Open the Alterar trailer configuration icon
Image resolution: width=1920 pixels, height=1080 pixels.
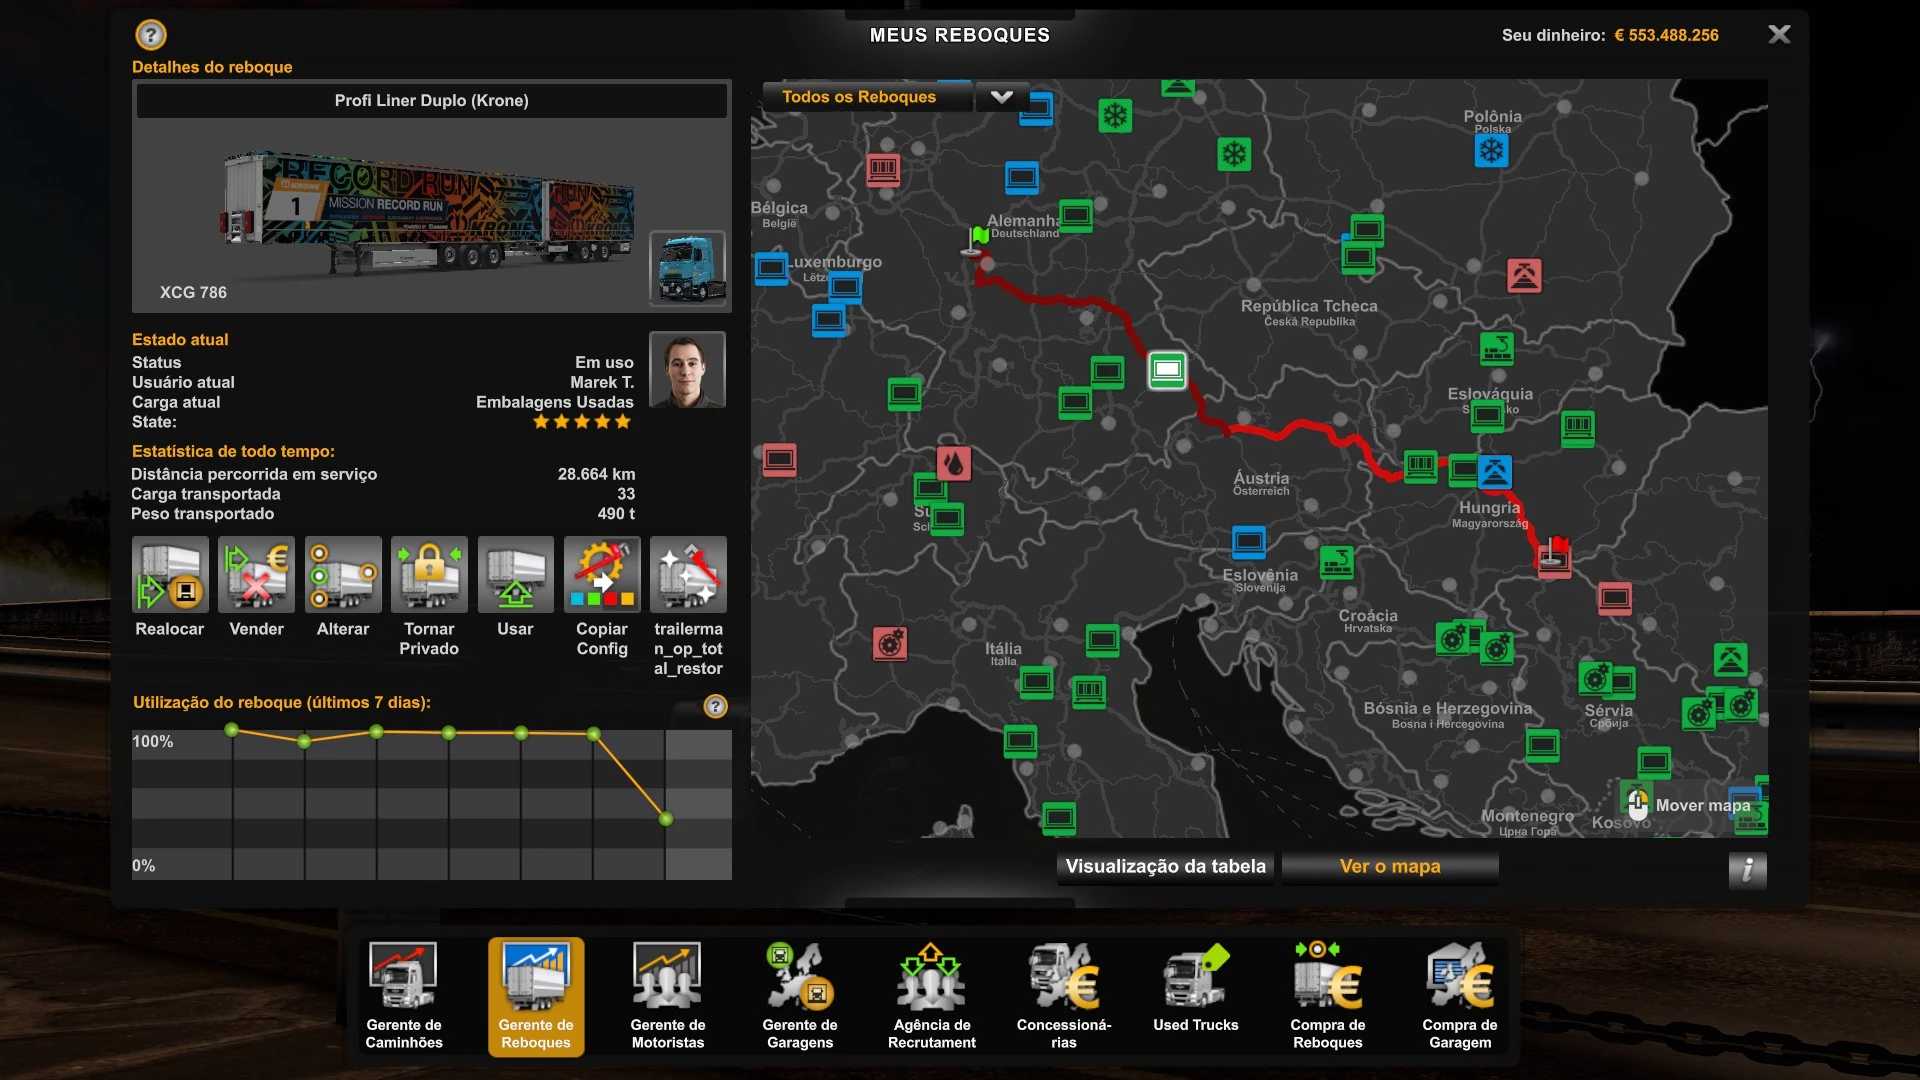click(343, 575)
